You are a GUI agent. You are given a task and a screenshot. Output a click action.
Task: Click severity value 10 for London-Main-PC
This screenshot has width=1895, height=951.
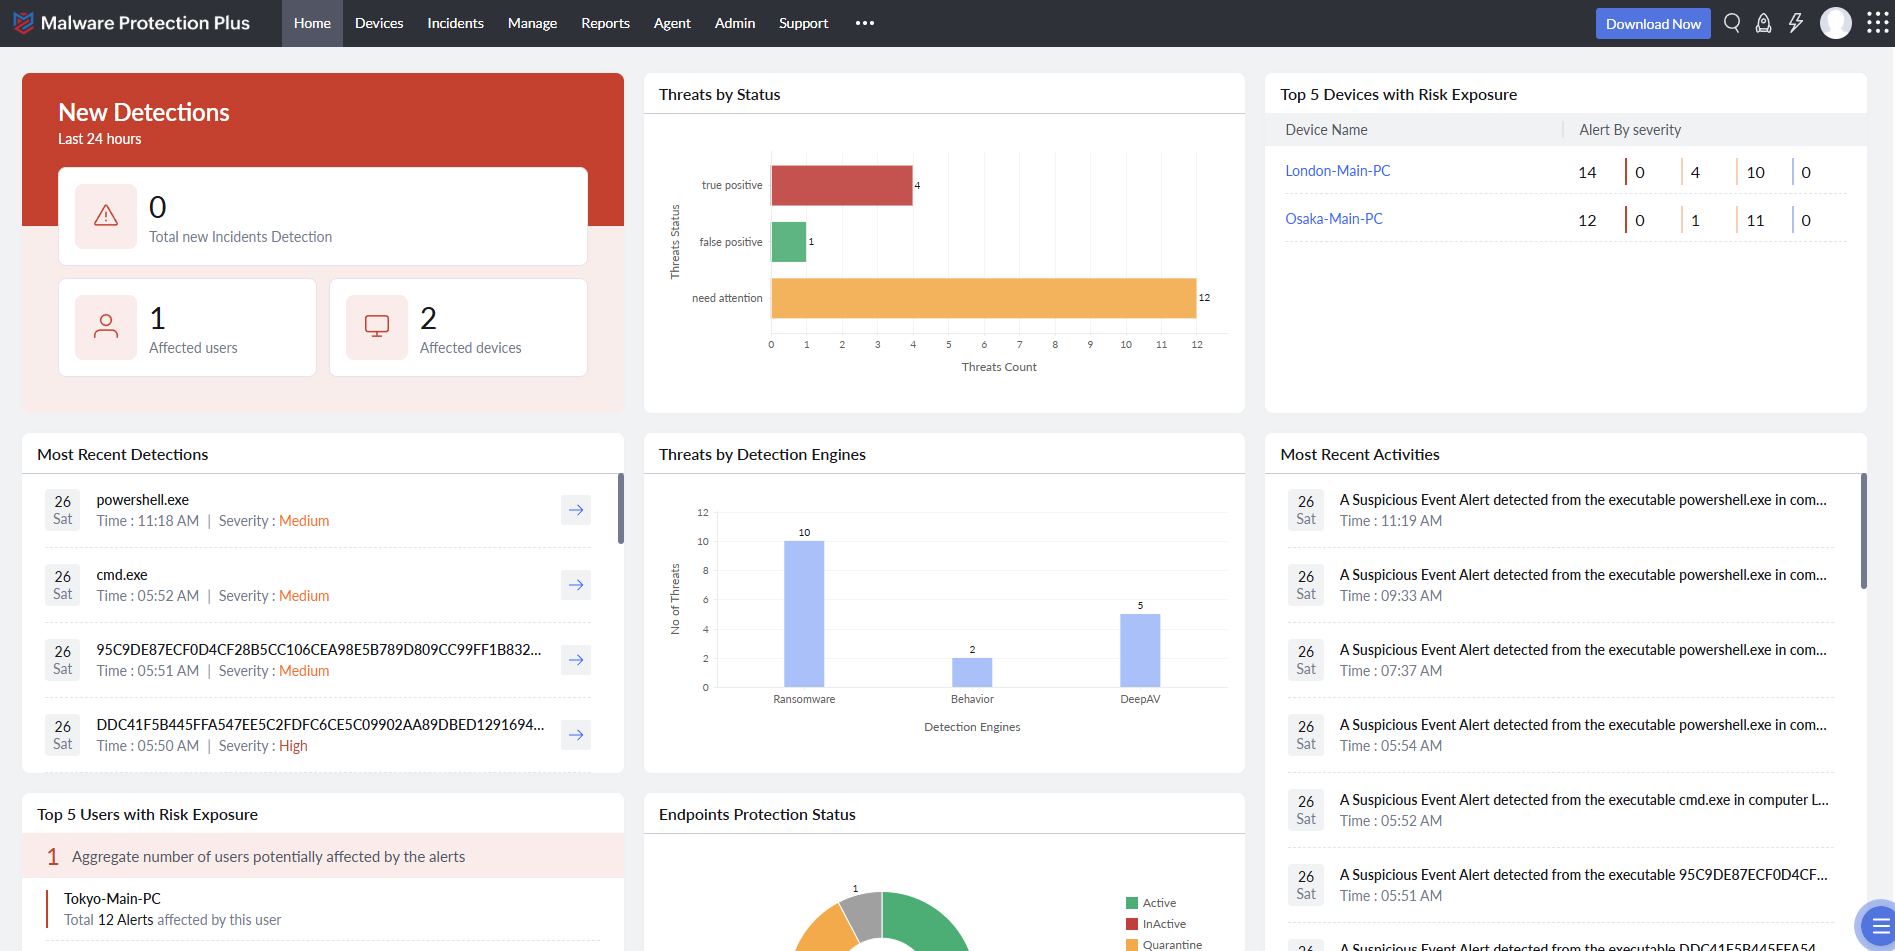pos(1755,172)
